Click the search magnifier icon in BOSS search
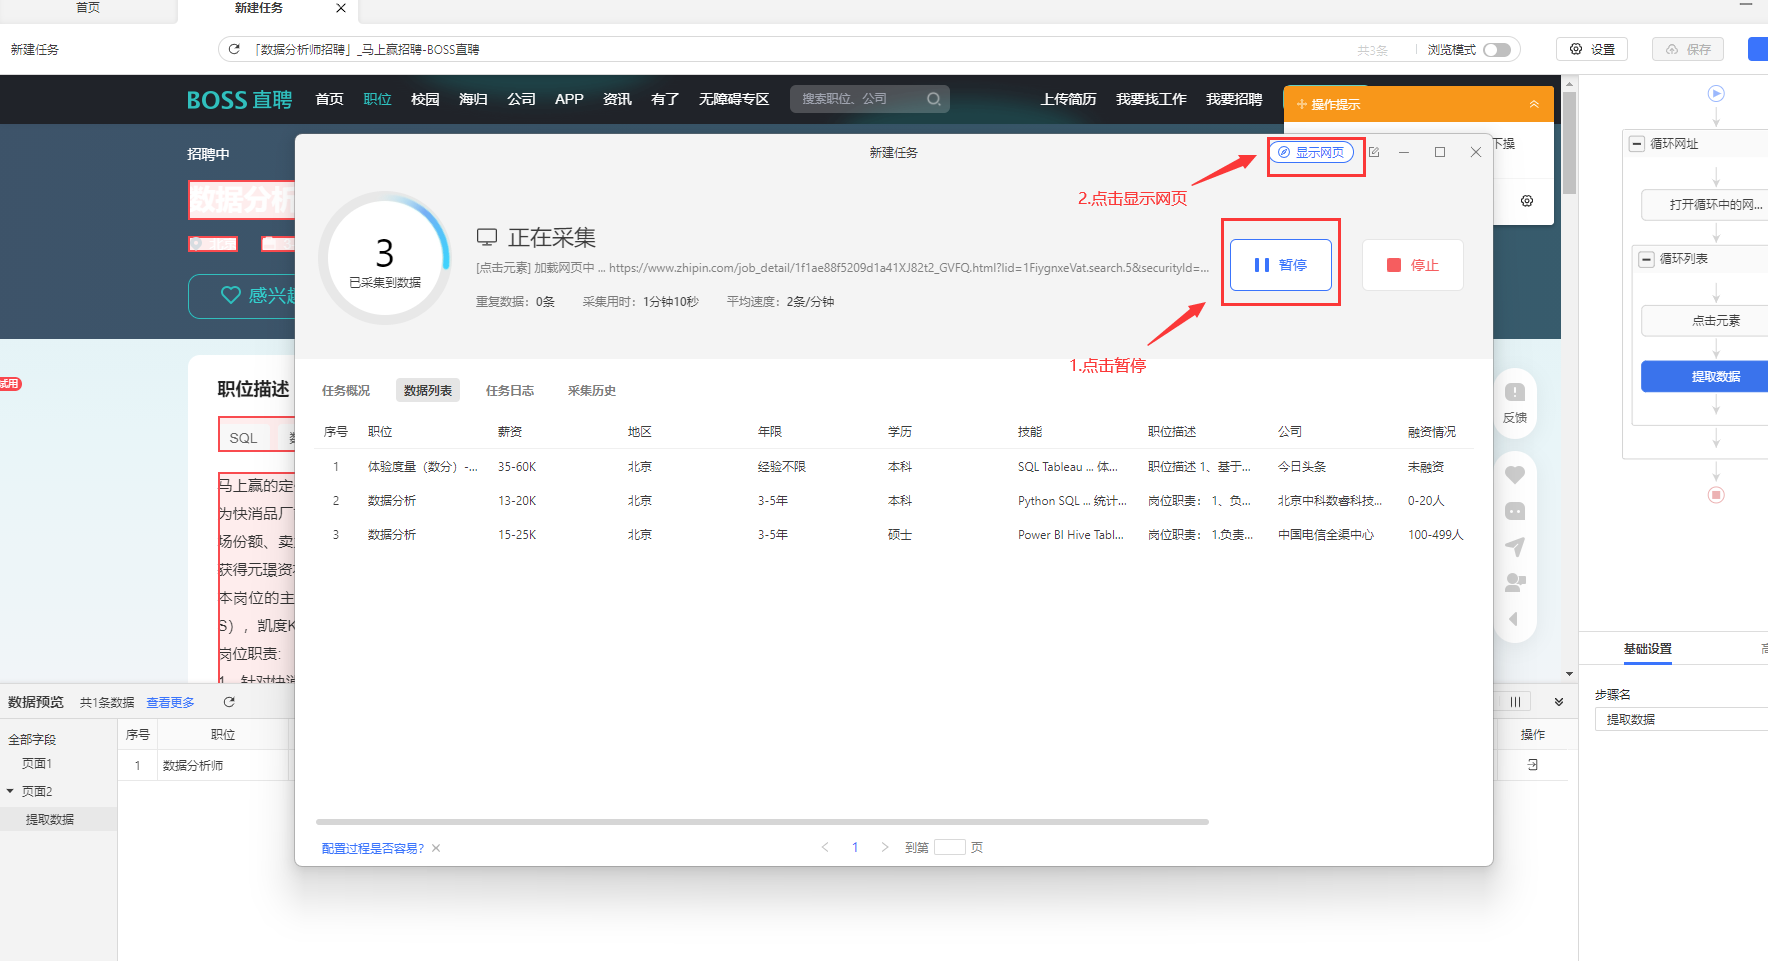The image size is (1768, 961). (934, 99)
